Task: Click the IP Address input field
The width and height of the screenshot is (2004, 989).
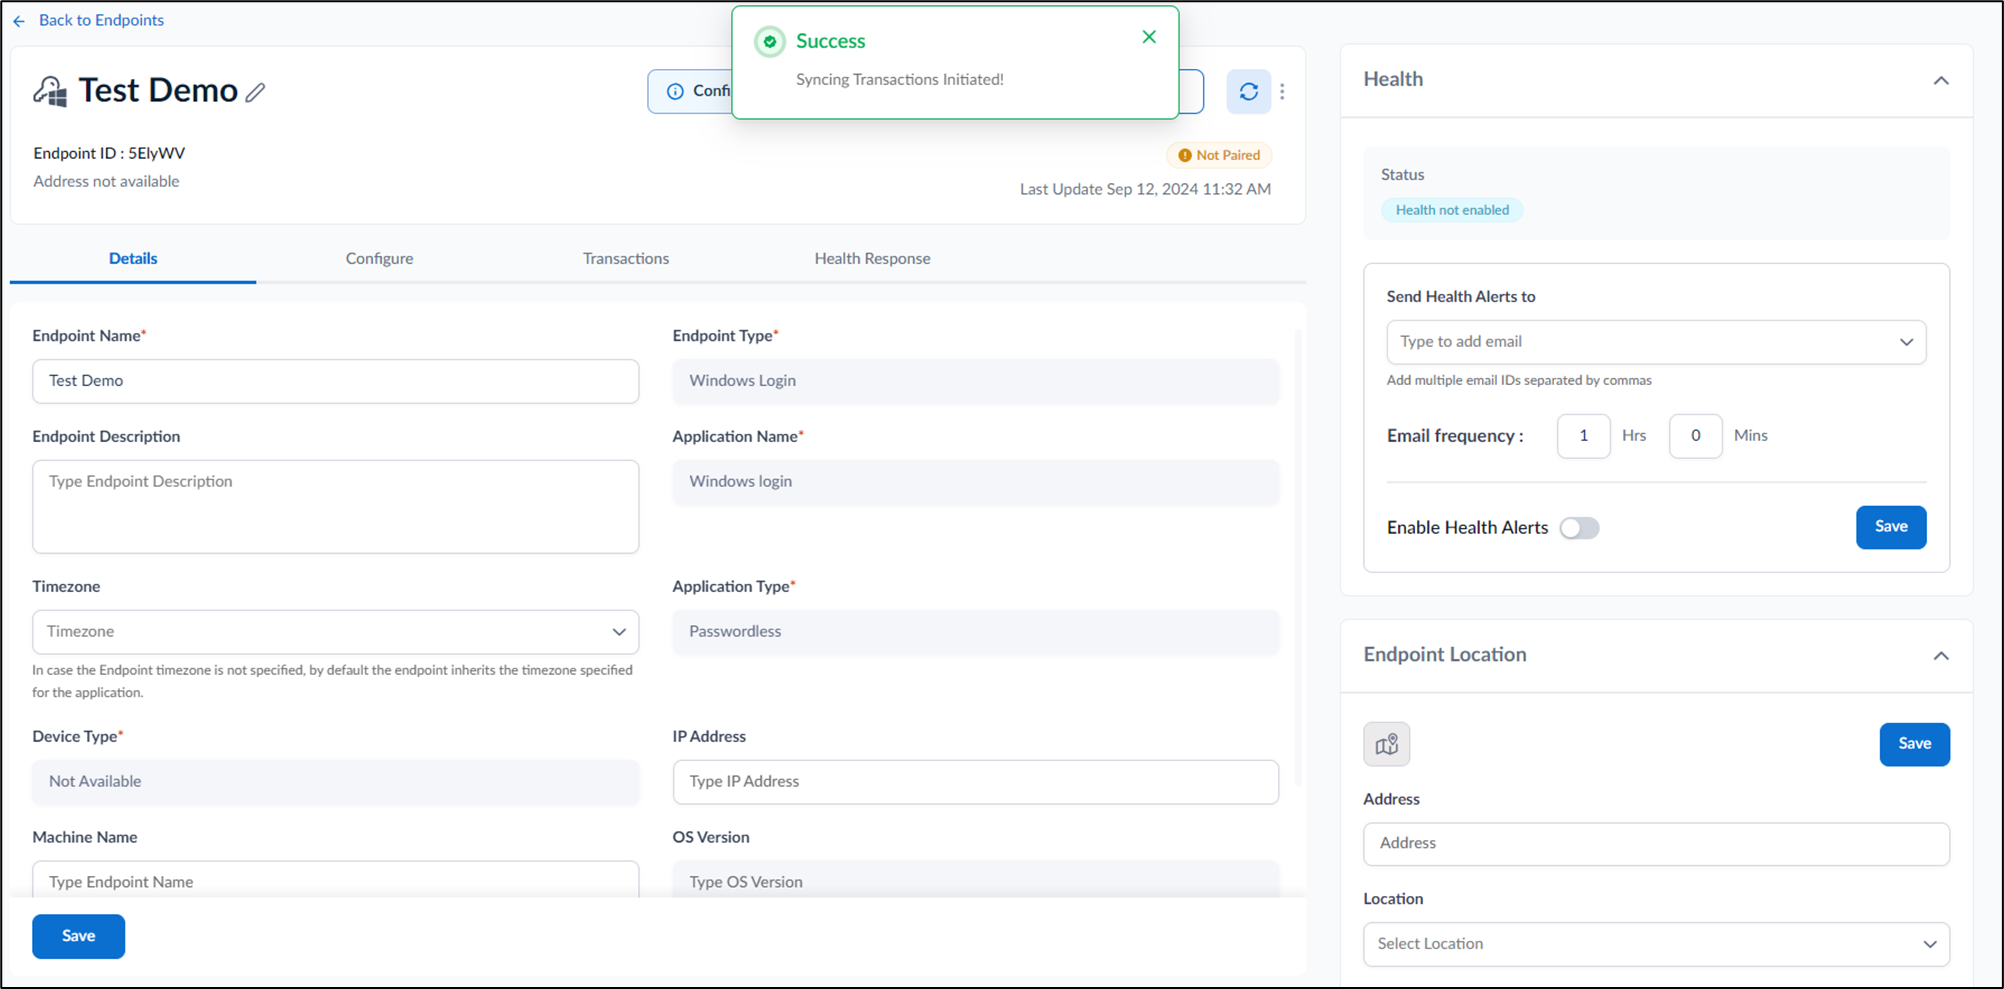Action: coord(975,782)
